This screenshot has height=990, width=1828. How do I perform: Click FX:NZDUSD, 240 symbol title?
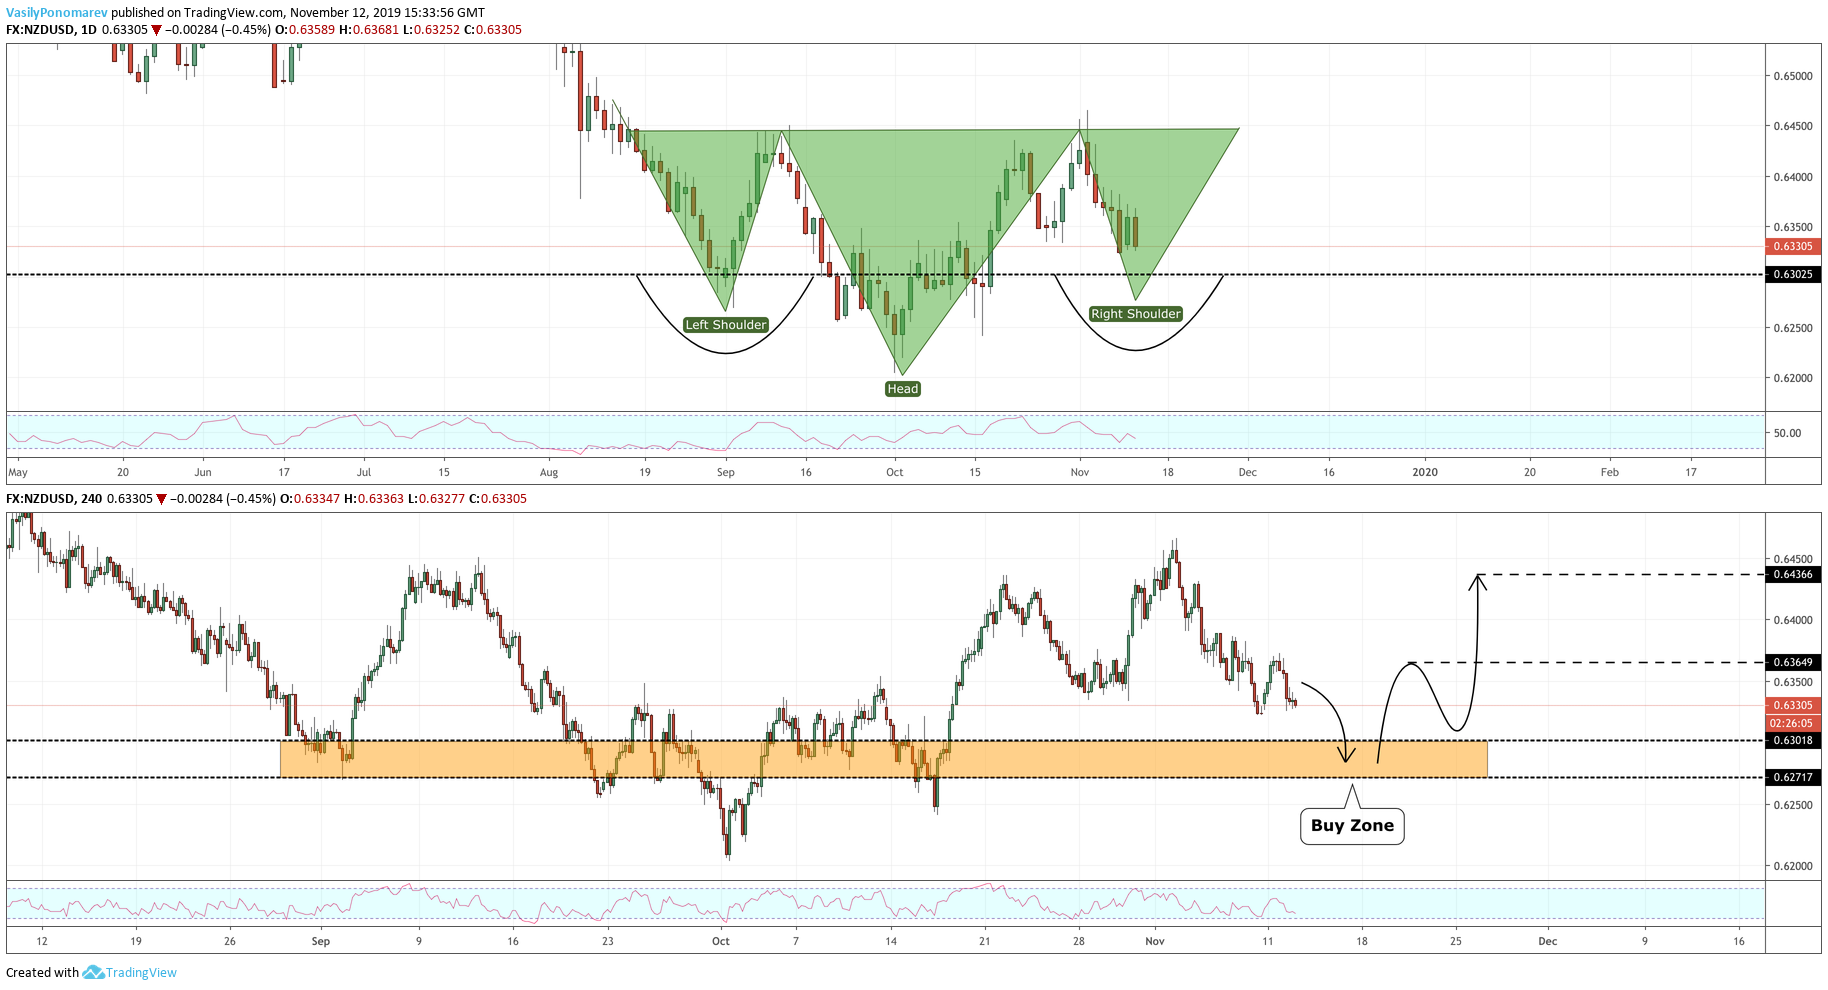(x=54, y=498)
